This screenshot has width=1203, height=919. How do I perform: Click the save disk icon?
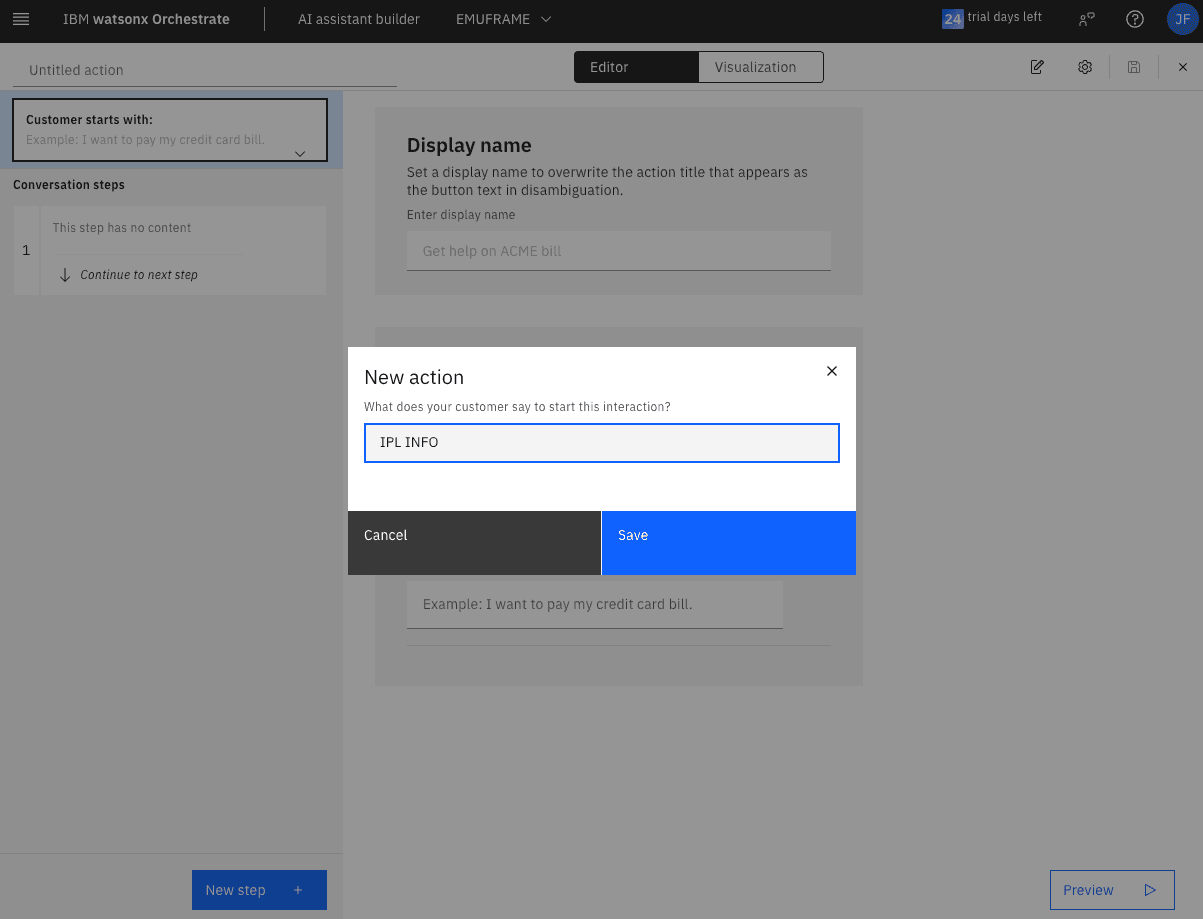[x=1133, y=67]
